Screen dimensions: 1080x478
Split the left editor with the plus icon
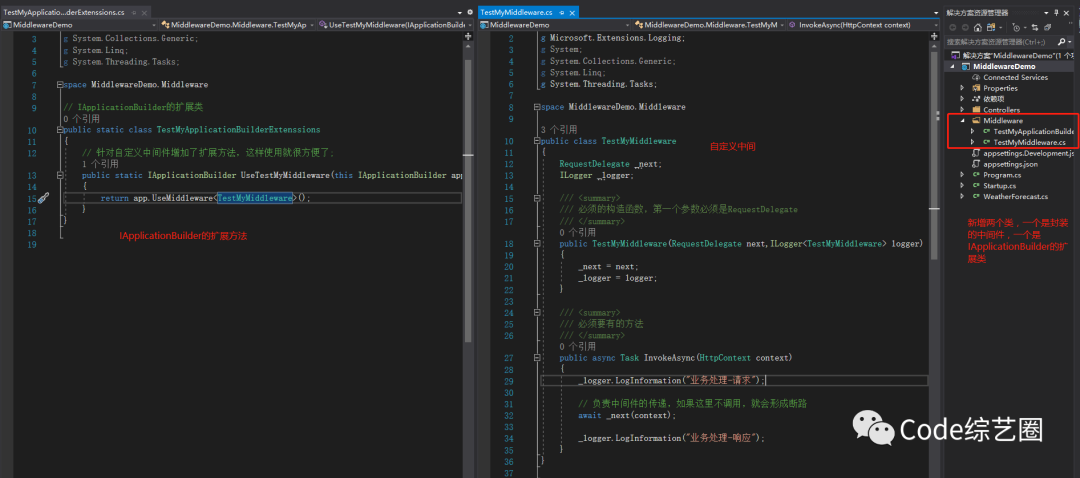pyautogui.click(x=468, y=36)
